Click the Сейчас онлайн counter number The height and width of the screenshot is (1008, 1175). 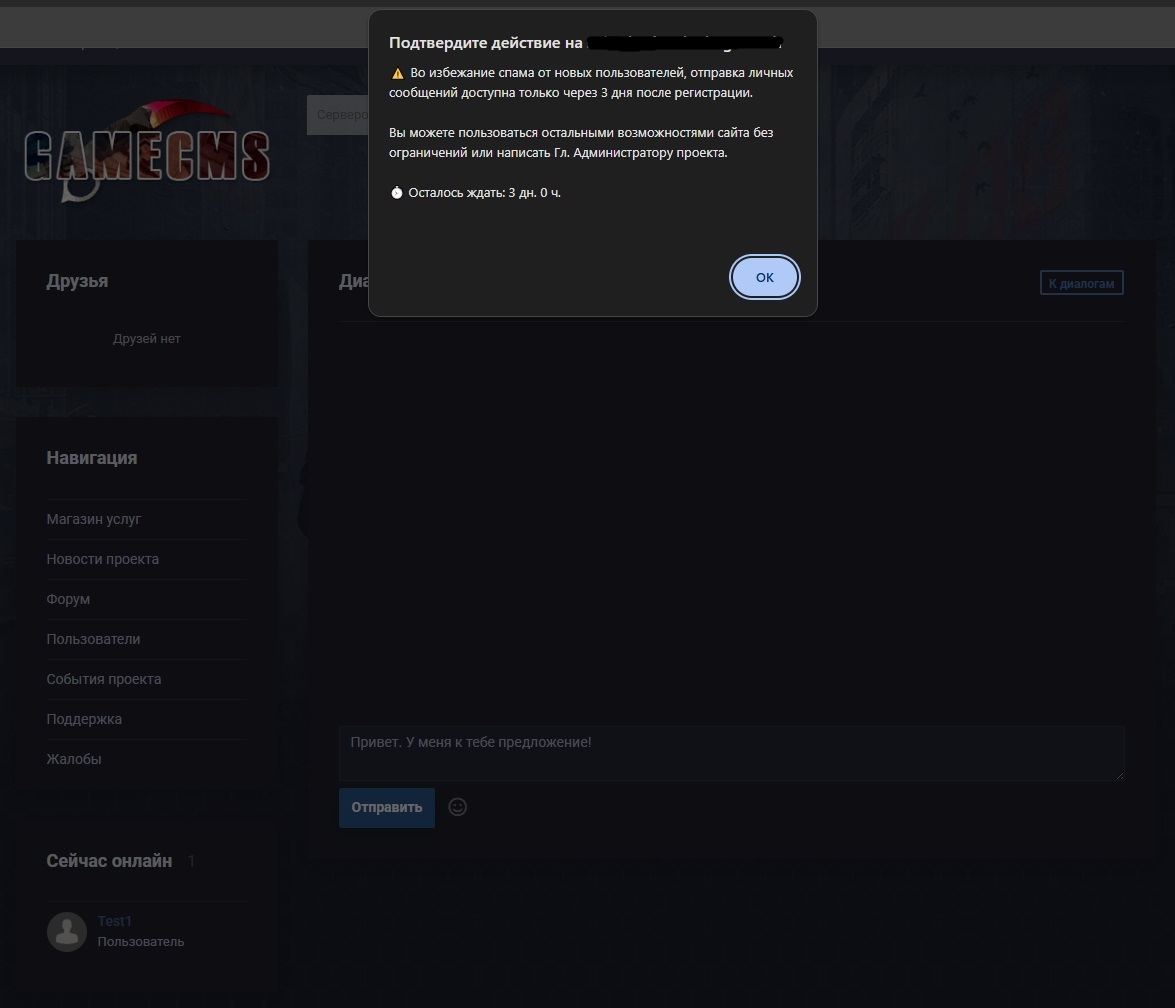pos(191,861)
